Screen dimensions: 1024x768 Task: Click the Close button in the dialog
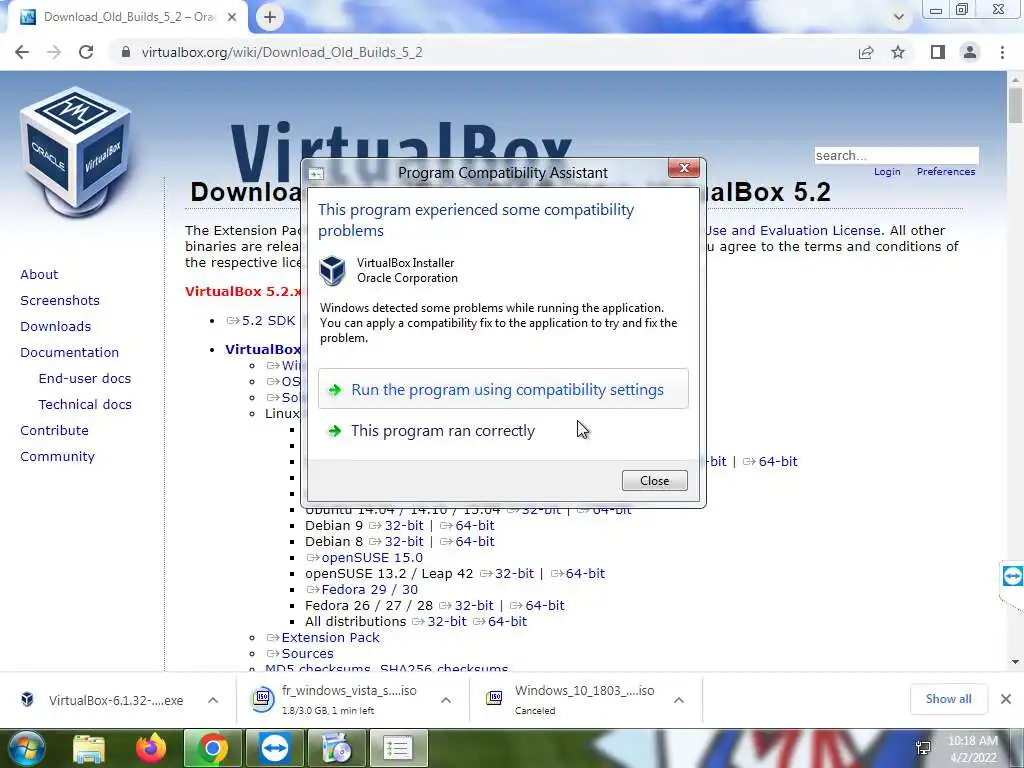tap(654, 481)
